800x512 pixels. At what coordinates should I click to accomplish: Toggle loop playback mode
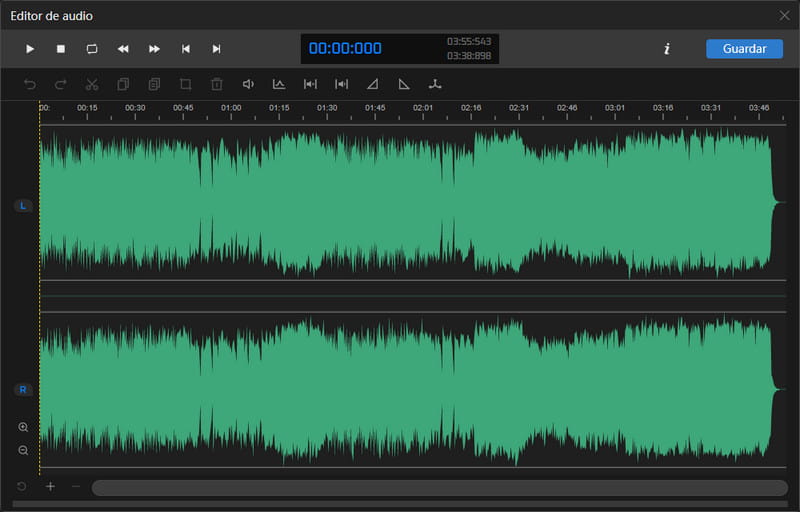(x=92, y=49)
